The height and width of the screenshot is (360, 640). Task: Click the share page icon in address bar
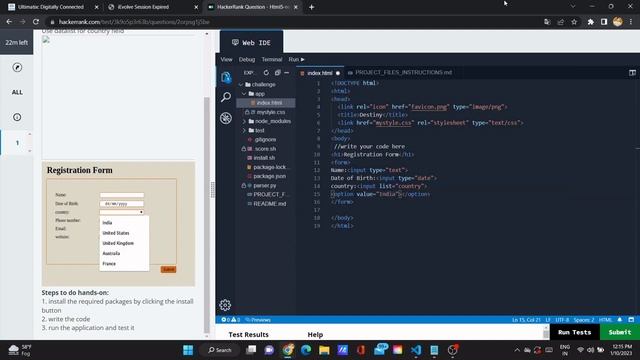pos(560,22)
